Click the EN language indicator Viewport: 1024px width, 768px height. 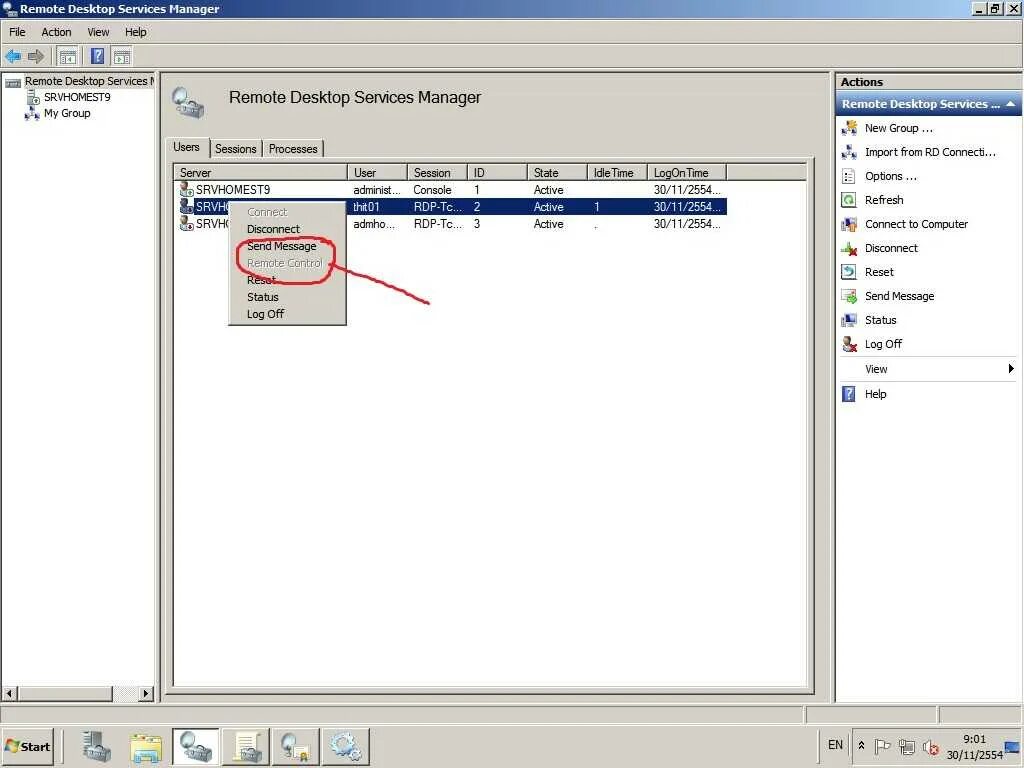[835, 745]
